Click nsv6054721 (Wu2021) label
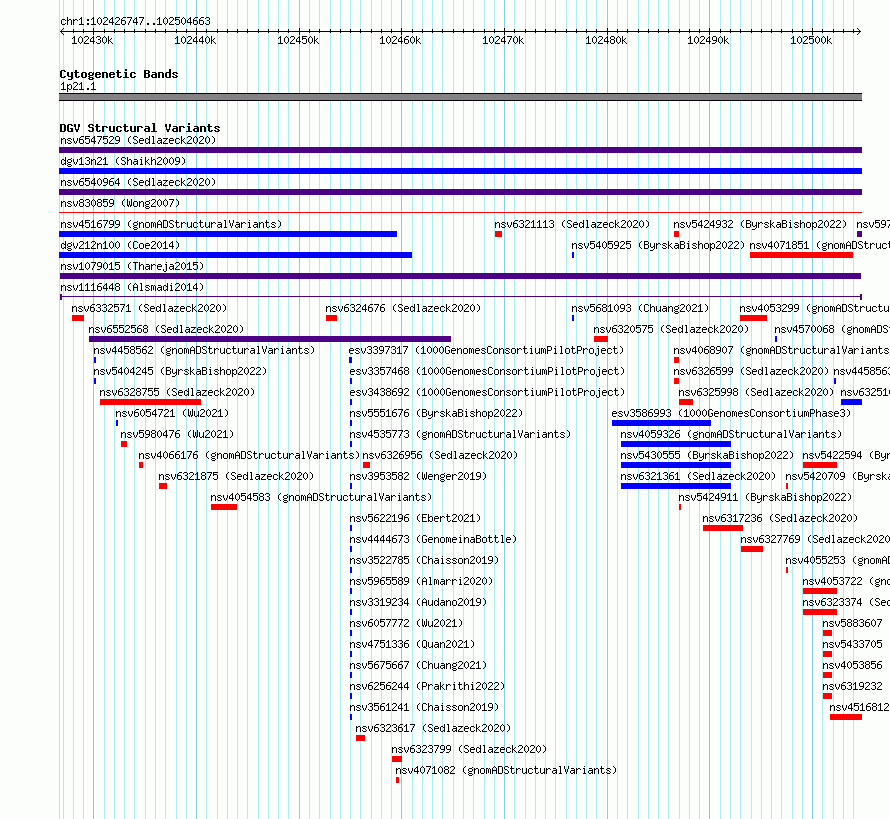Screen dimensions: 890x819 pyautogui.click(x=172, y=413)
